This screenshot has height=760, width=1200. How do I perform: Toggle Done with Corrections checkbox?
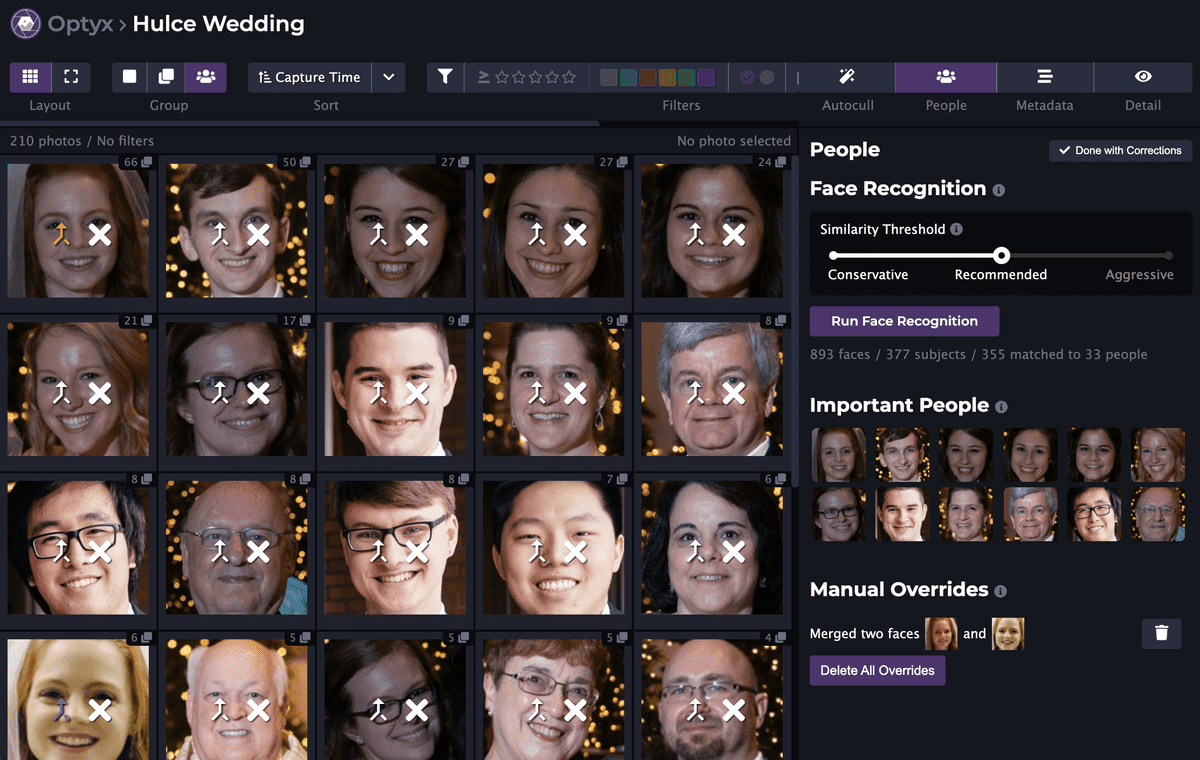[x=1120, y=150]
